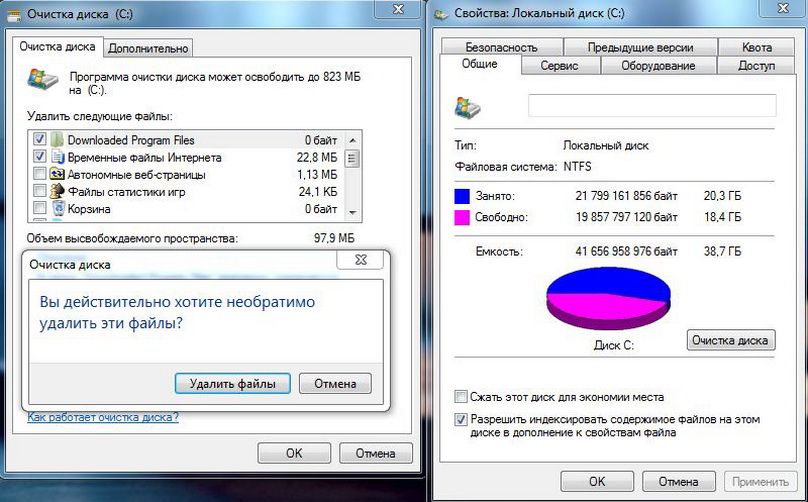The width and height of the screenshot is (808, 502).
Task: Click the file list scroll-up arrow
Action: (x=352, y=140)
